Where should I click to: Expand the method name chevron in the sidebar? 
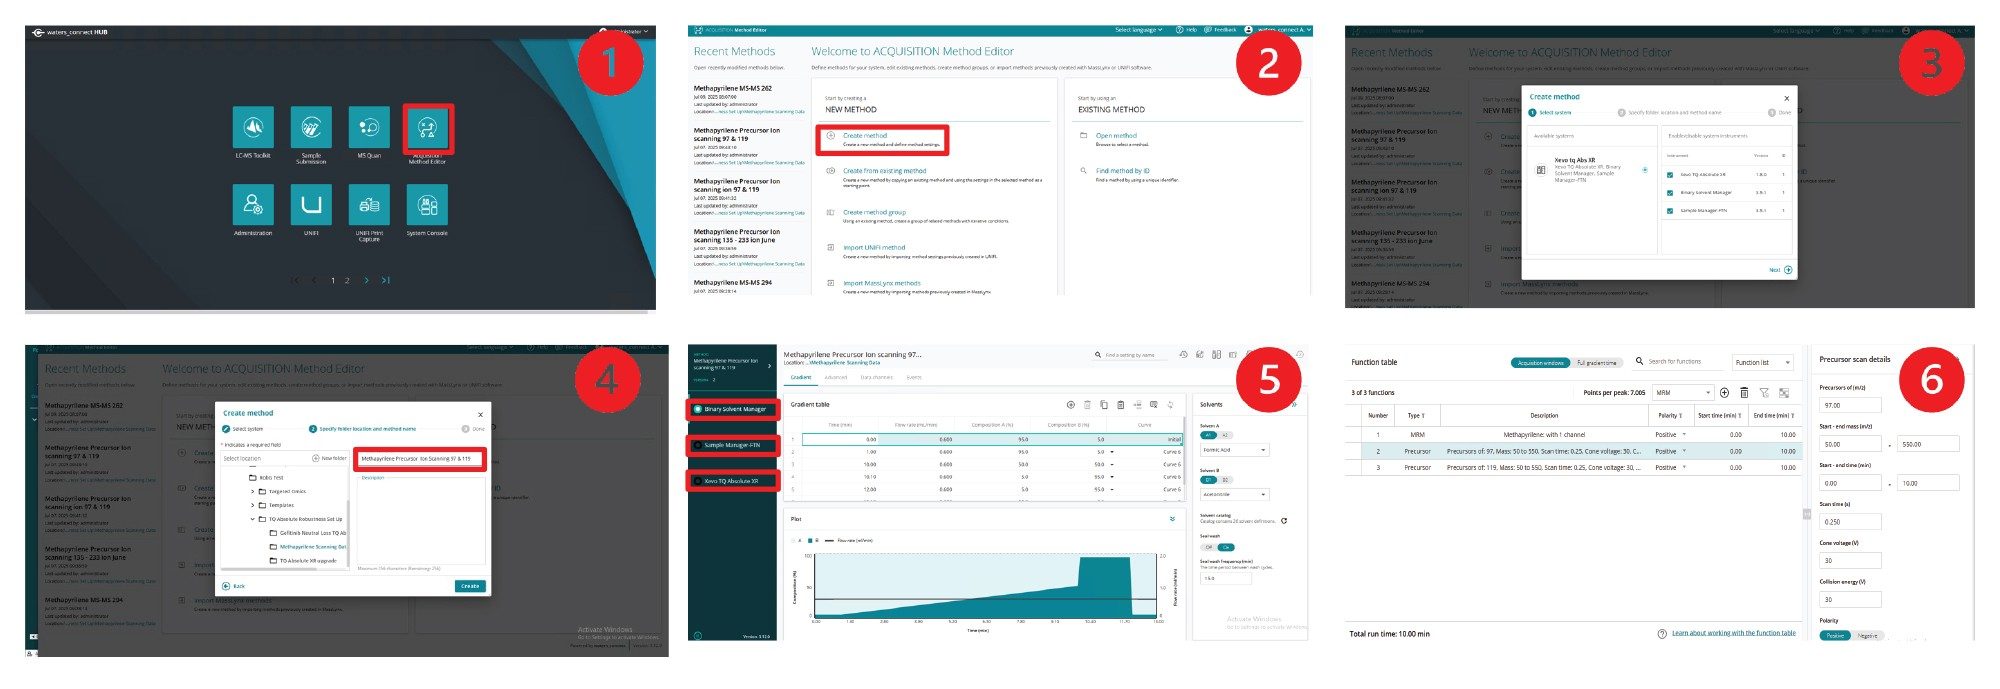[x=769, y=366]
